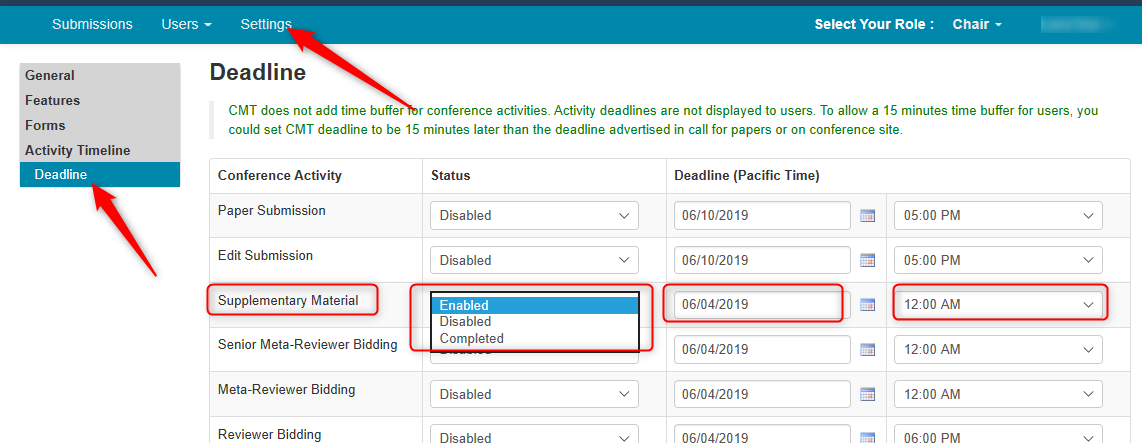Image resolution: width=1142 pixels, height=443 pixels.
Task: Open calendar picker for Paper Submission deadline
Action: coord(867,216)
